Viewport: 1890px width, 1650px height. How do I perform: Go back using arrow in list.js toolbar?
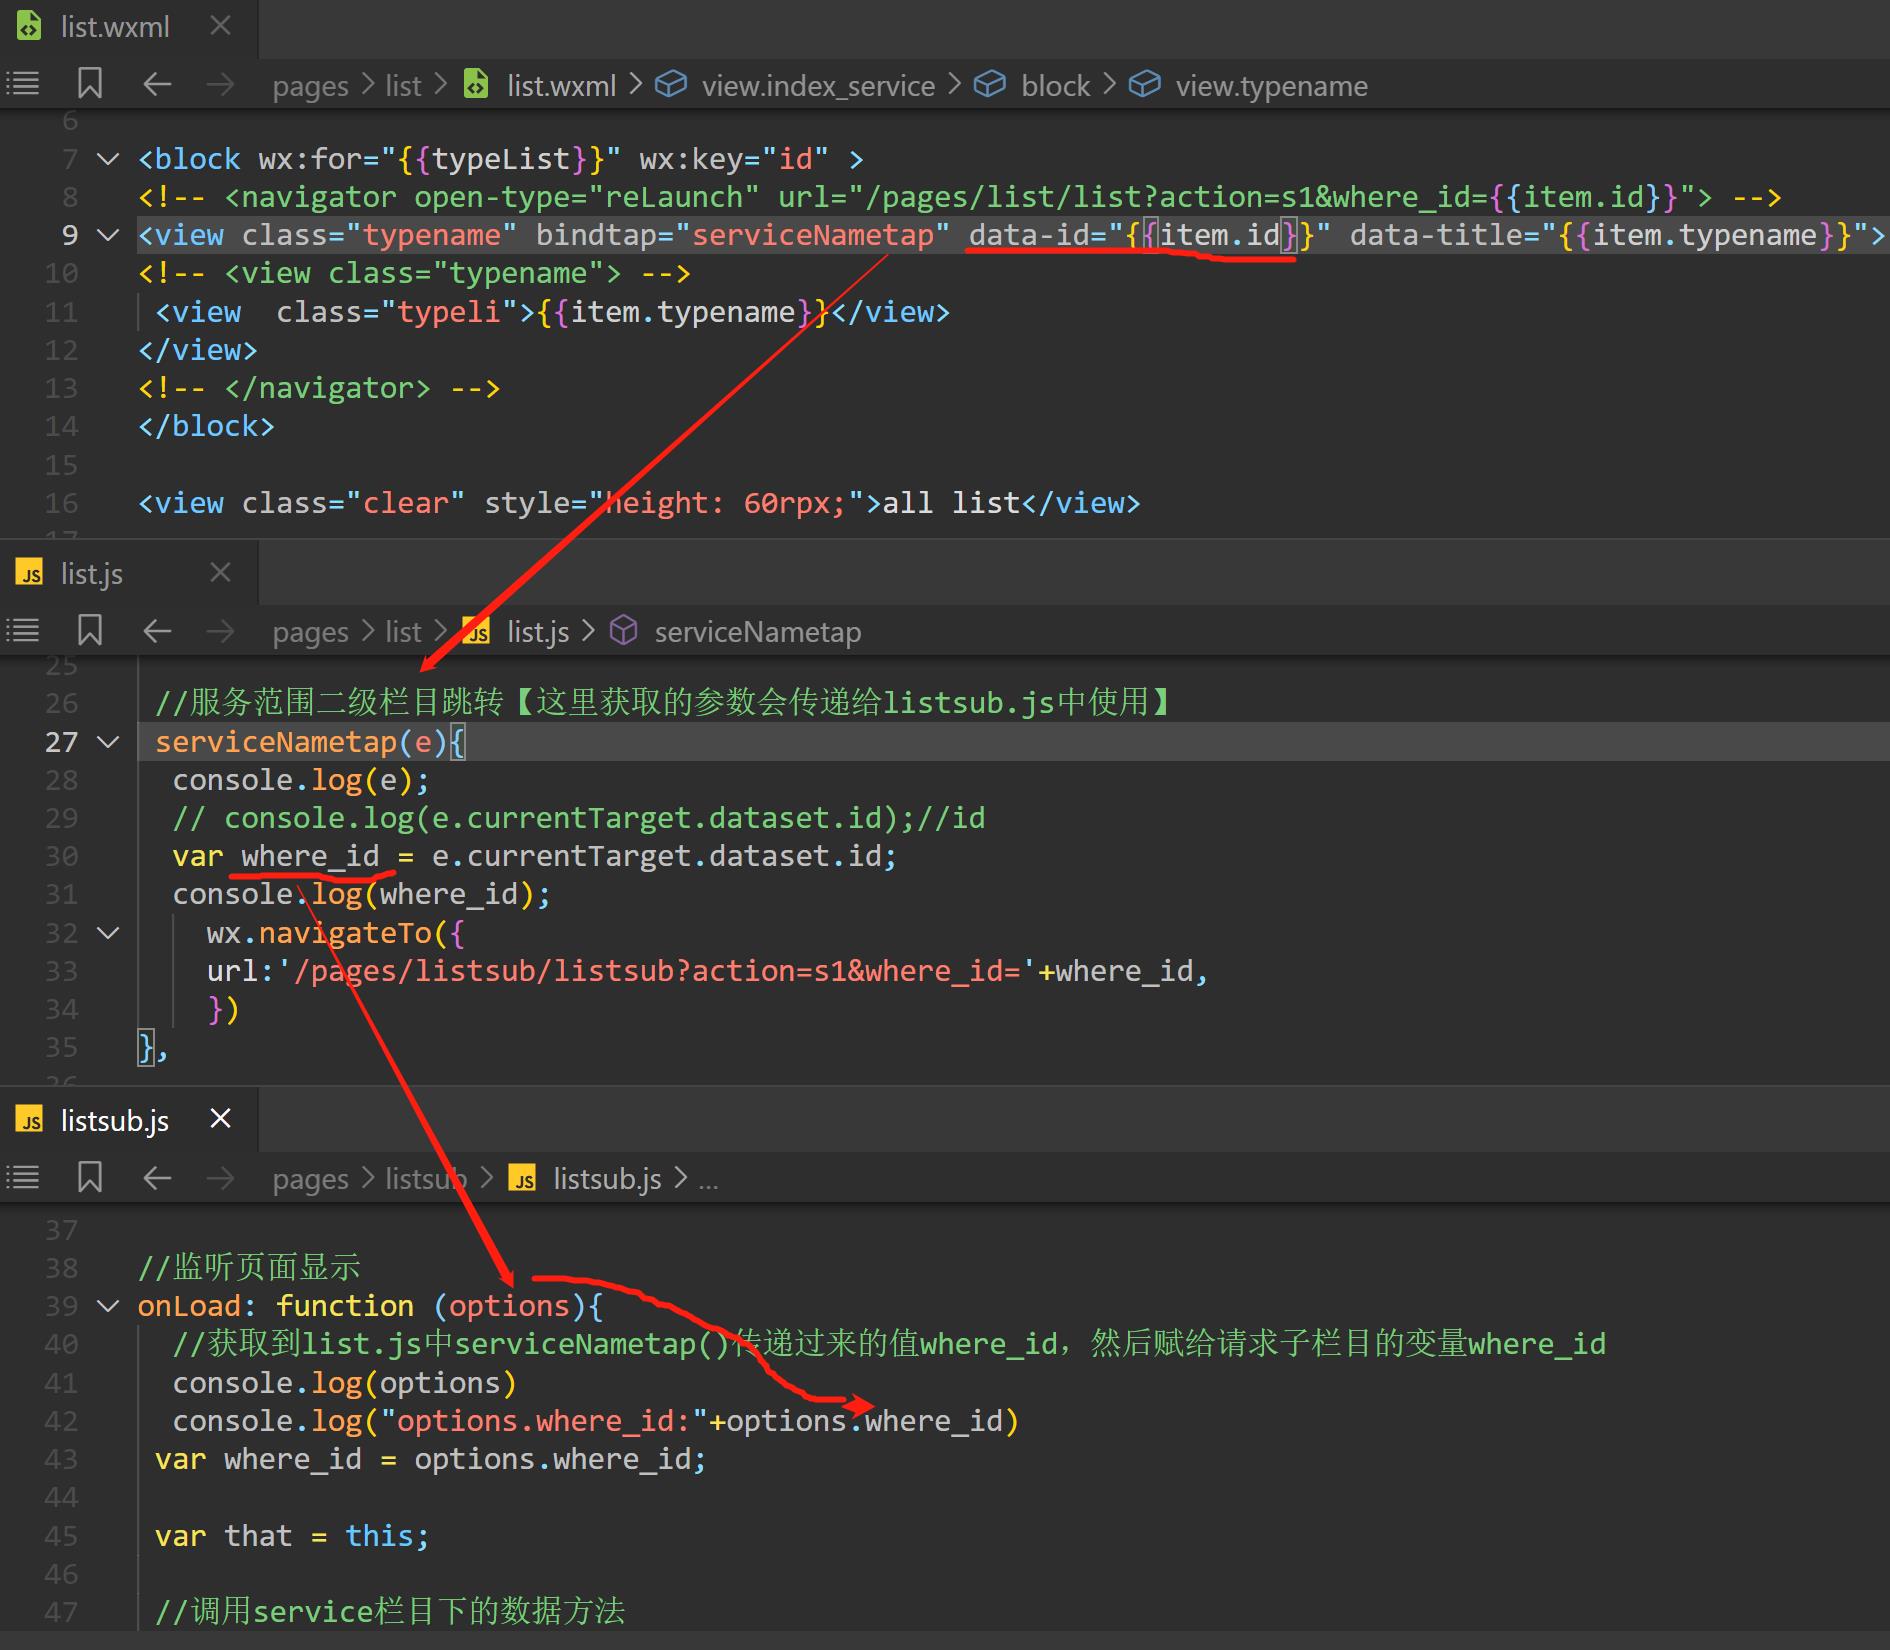pyautogui.click(x=157, y=631)
